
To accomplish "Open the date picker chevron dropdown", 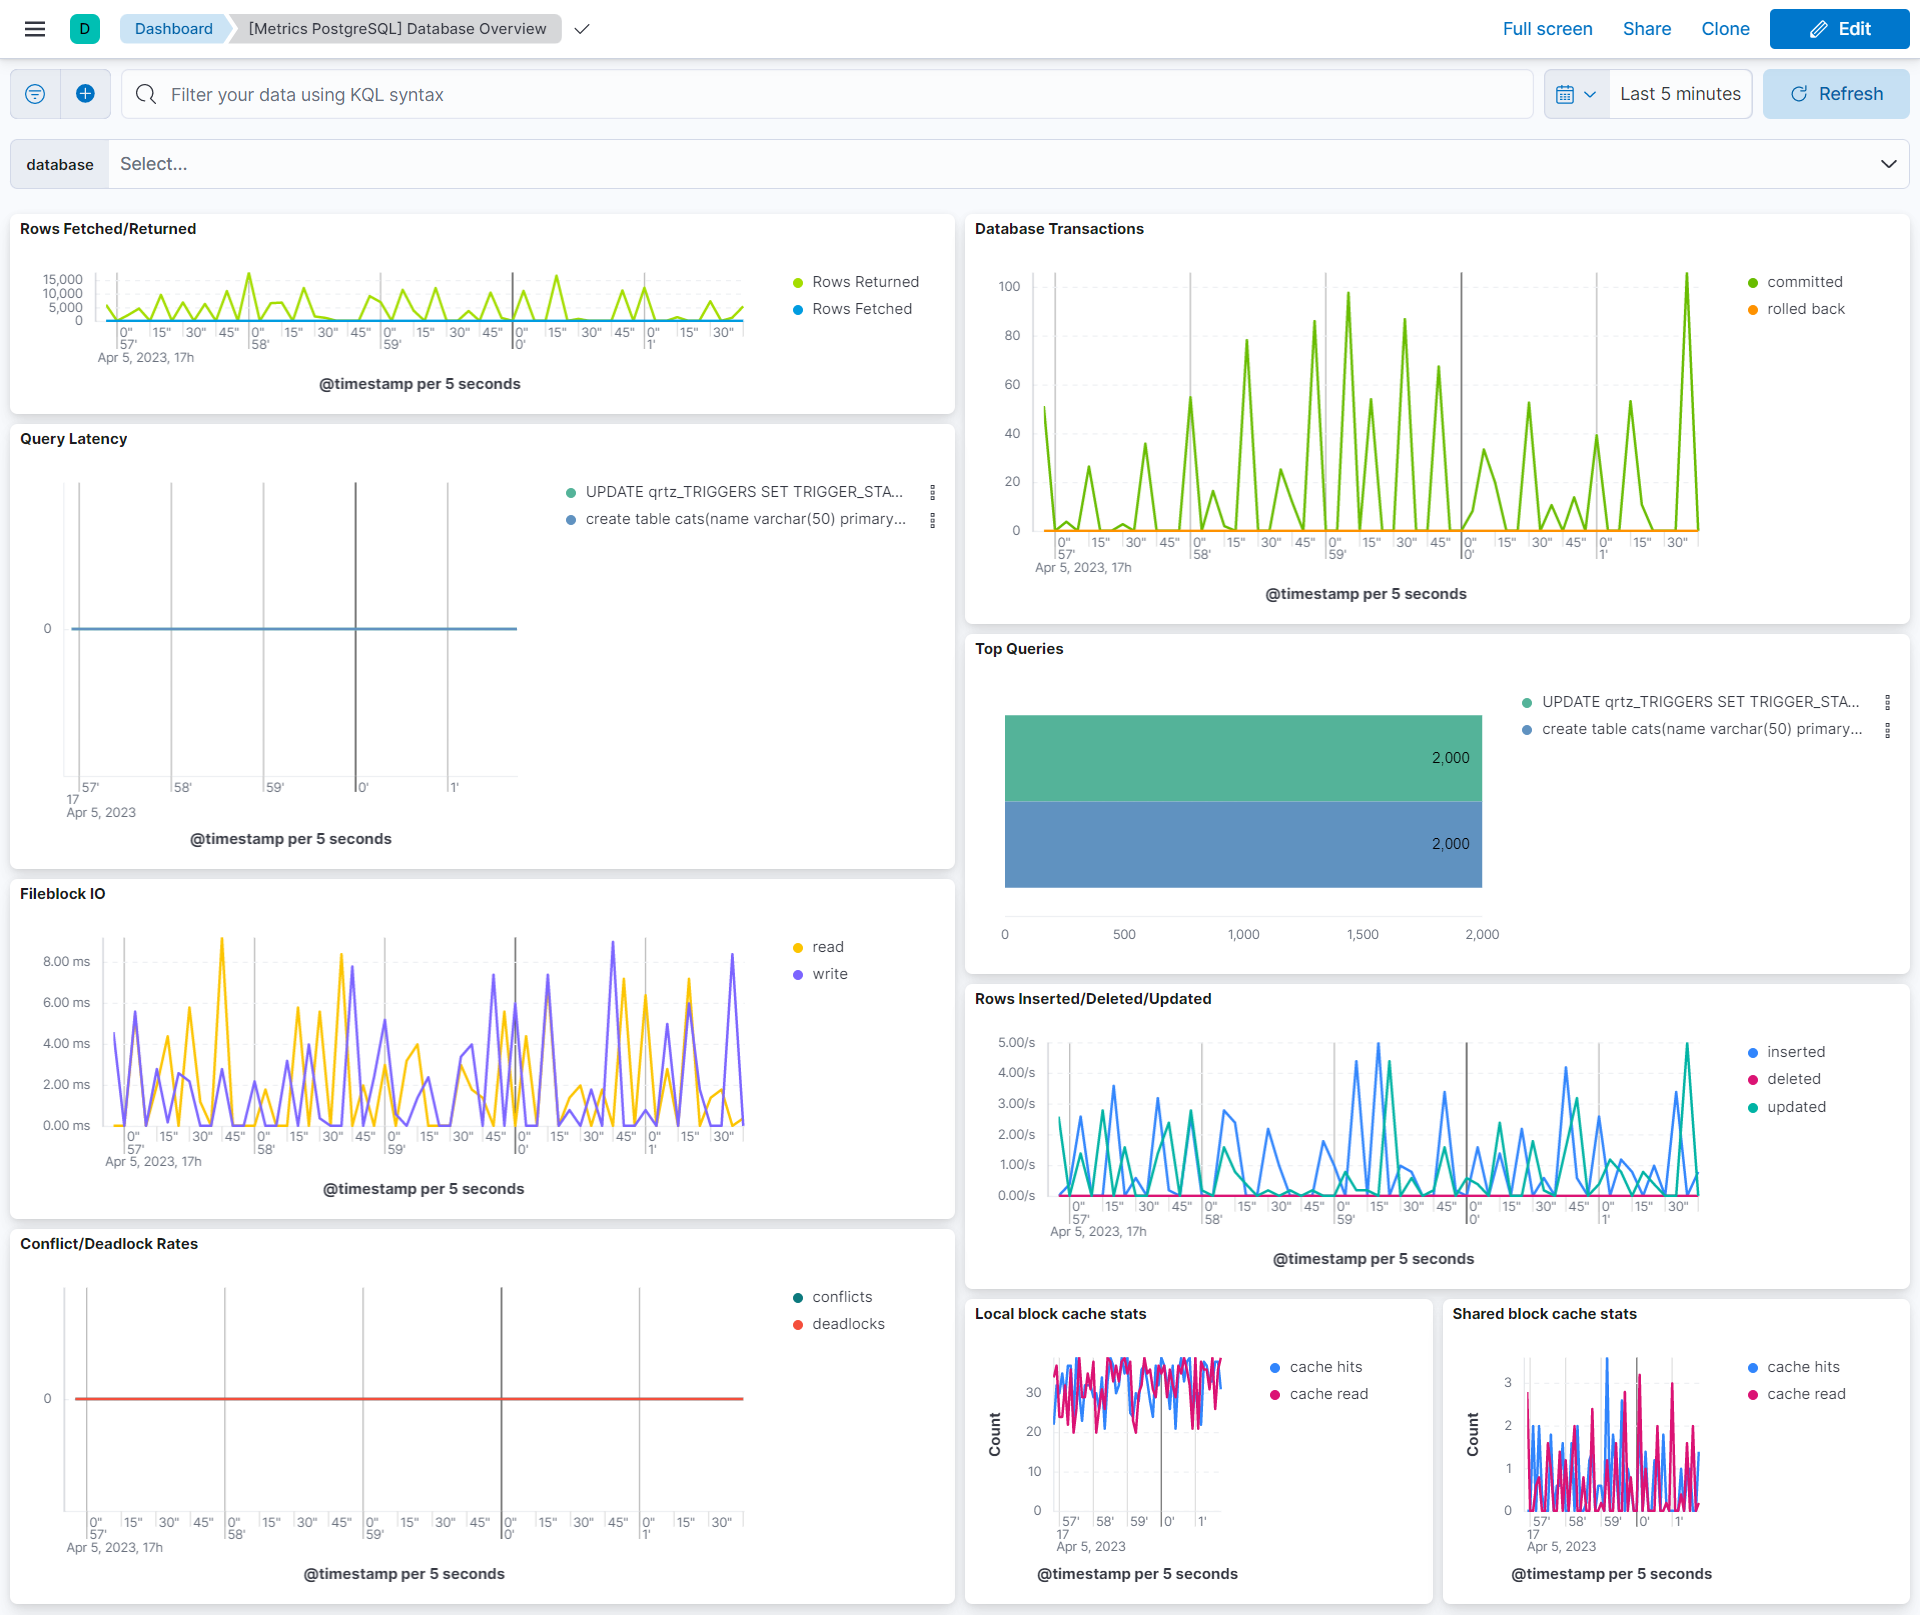I will (1592, 93).
